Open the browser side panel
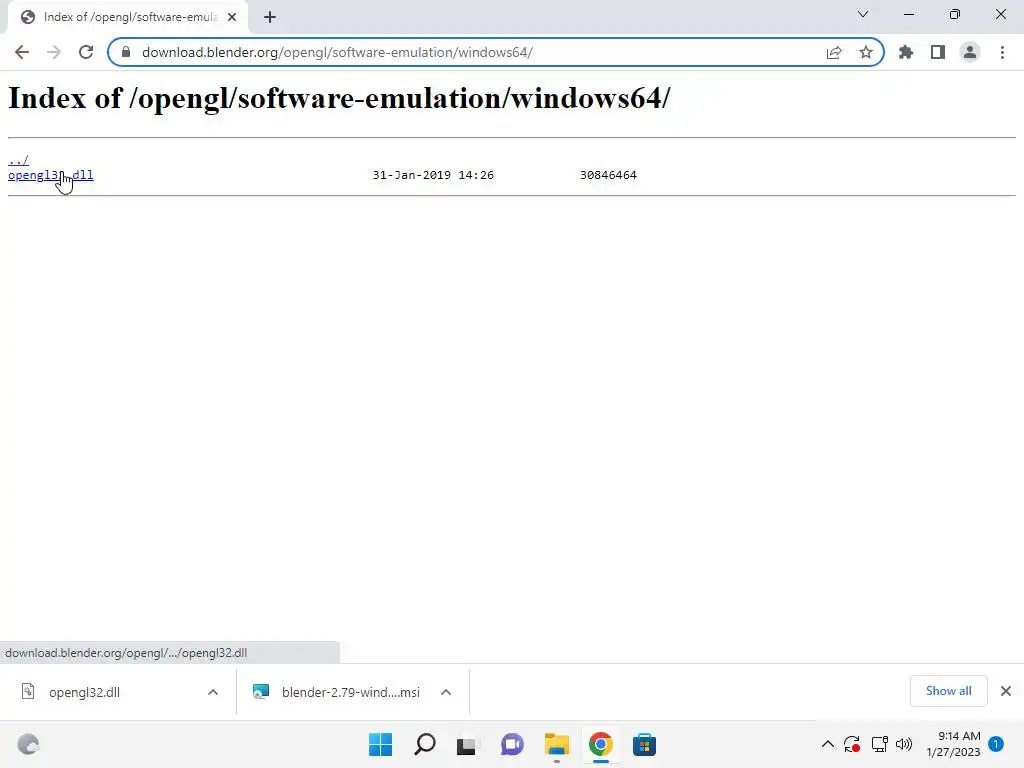This screenshot has width=1024, height=768. (938, 52)
